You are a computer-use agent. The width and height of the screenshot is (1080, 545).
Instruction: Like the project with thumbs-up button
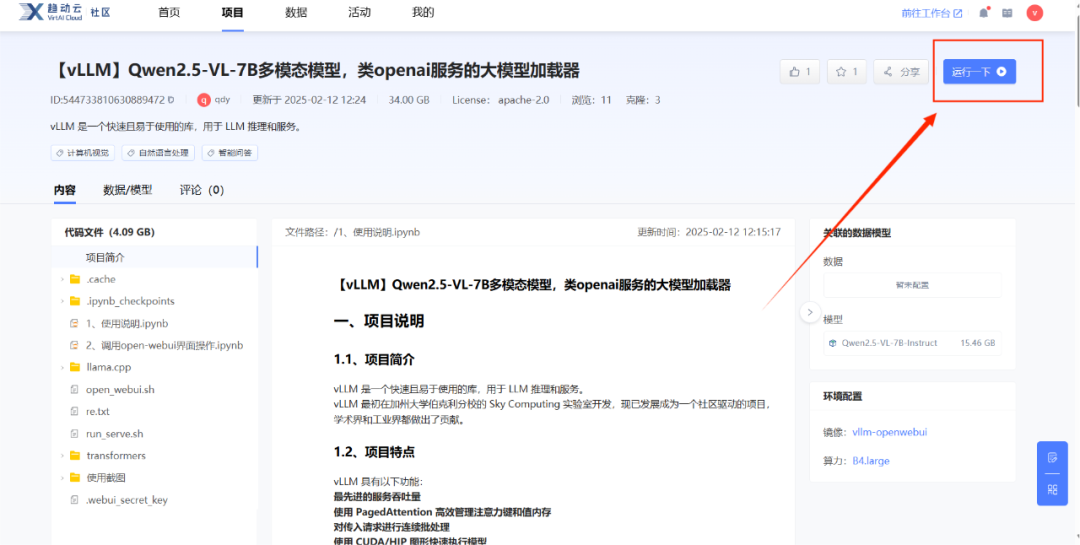click(x=800, y=72)
